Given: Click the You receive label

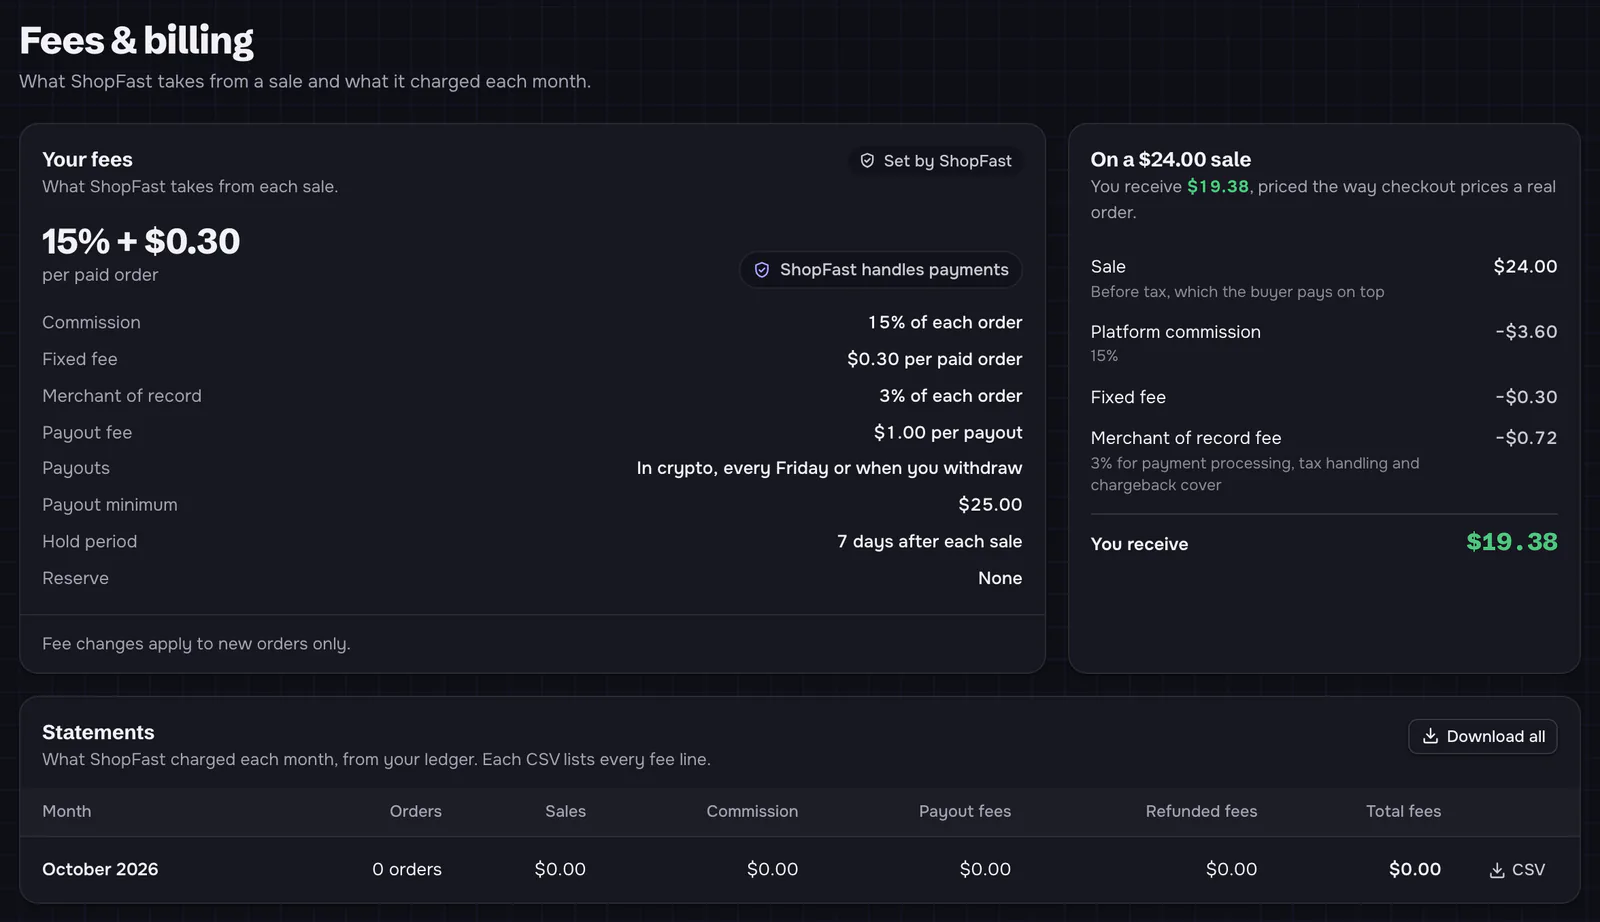Looking at the screenshot, I should click(x=1139, y=544).
